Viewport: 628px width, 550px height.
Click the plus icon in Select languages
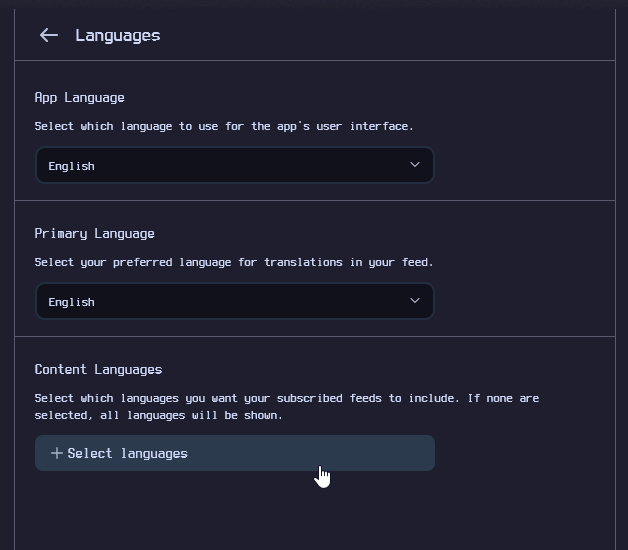pos(56,453)
